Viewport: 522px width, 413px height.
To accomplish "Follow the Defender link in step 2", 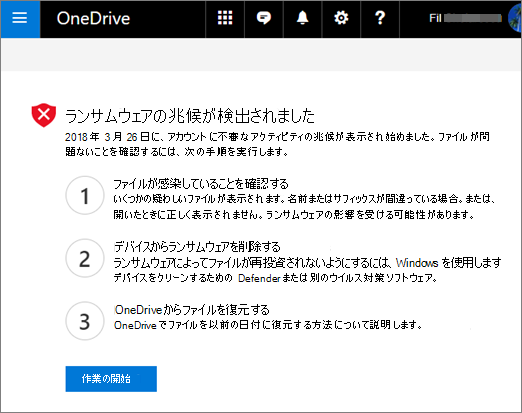I will (259, 278).
